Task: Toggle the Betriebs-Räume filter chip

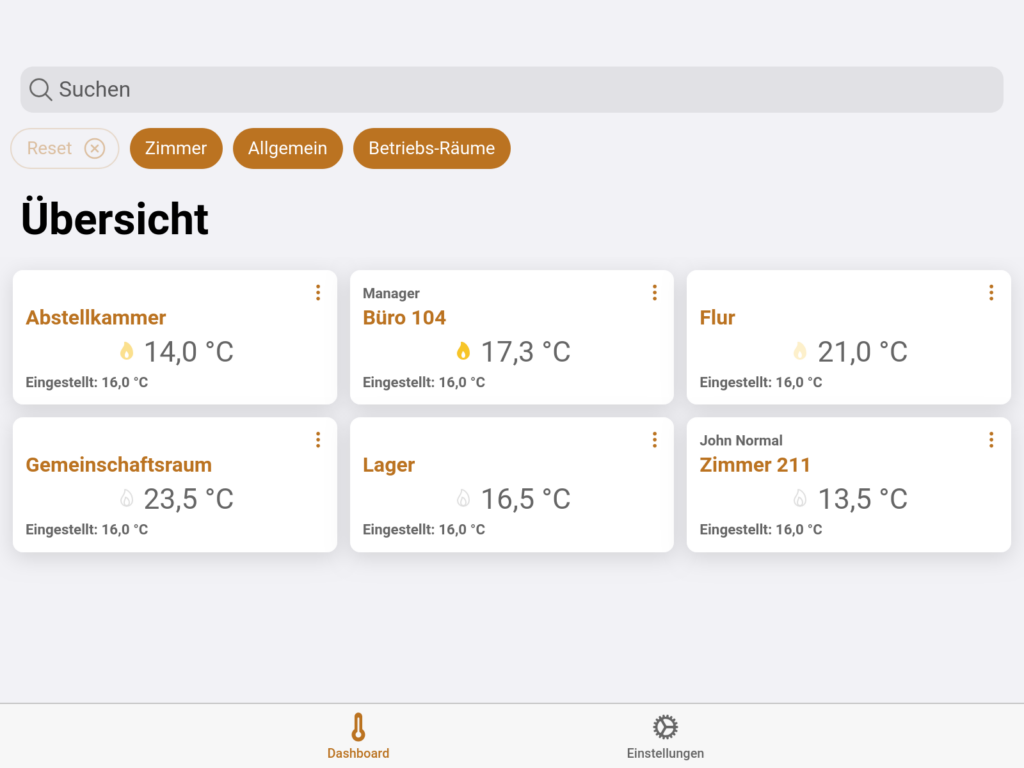Action: point(431,148)
